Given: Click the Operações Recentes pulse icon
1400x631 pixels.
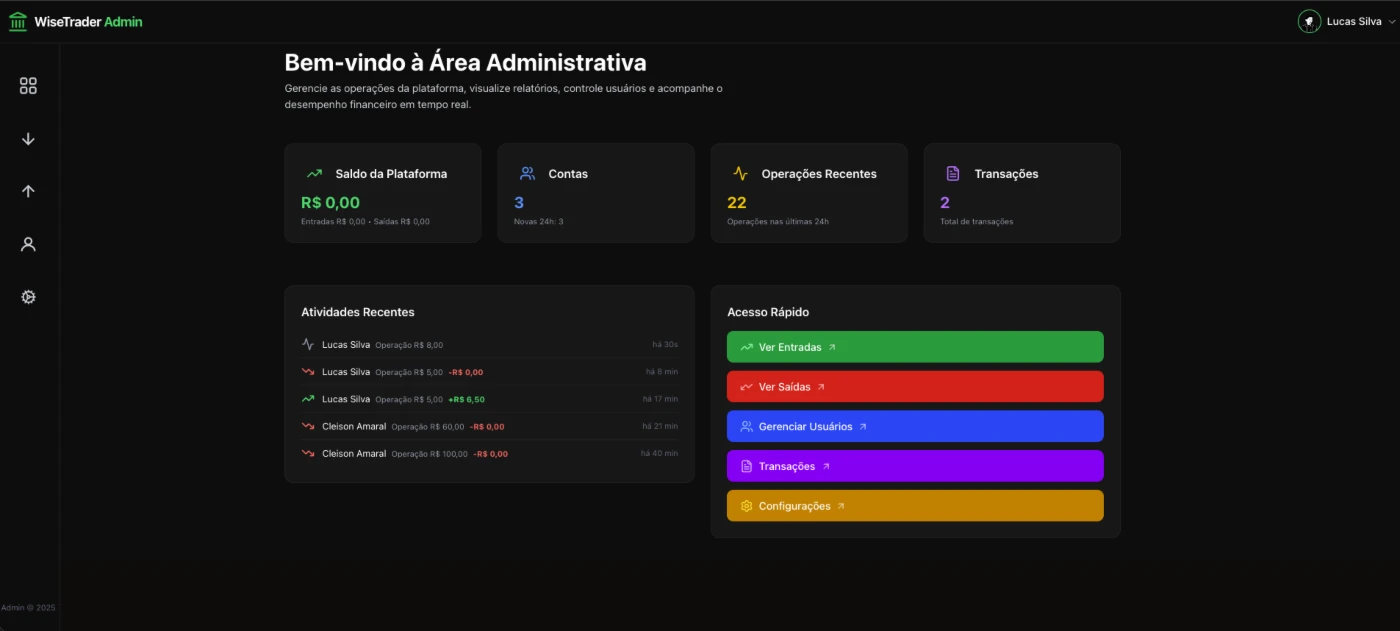Looking at the screenshot, I should point(740,174).
